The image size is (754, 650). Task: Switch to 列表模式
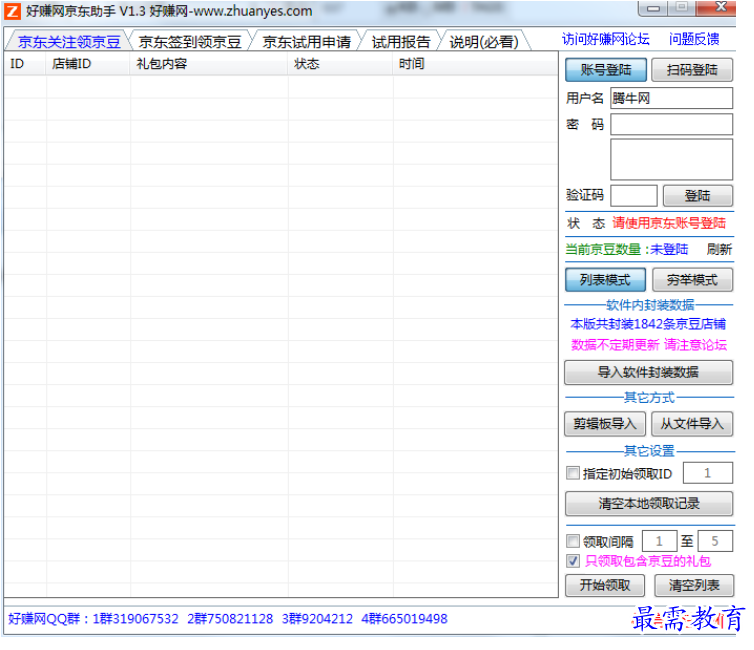605,280
